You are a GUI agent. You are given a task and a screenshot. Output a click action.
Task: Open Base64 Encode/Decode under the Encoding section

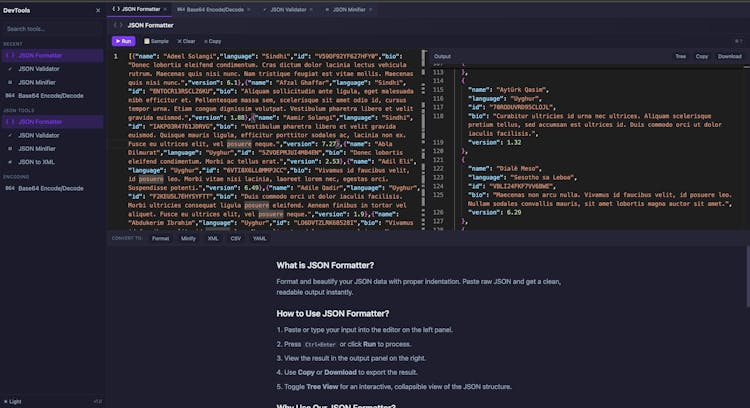[x=49, y=187]
